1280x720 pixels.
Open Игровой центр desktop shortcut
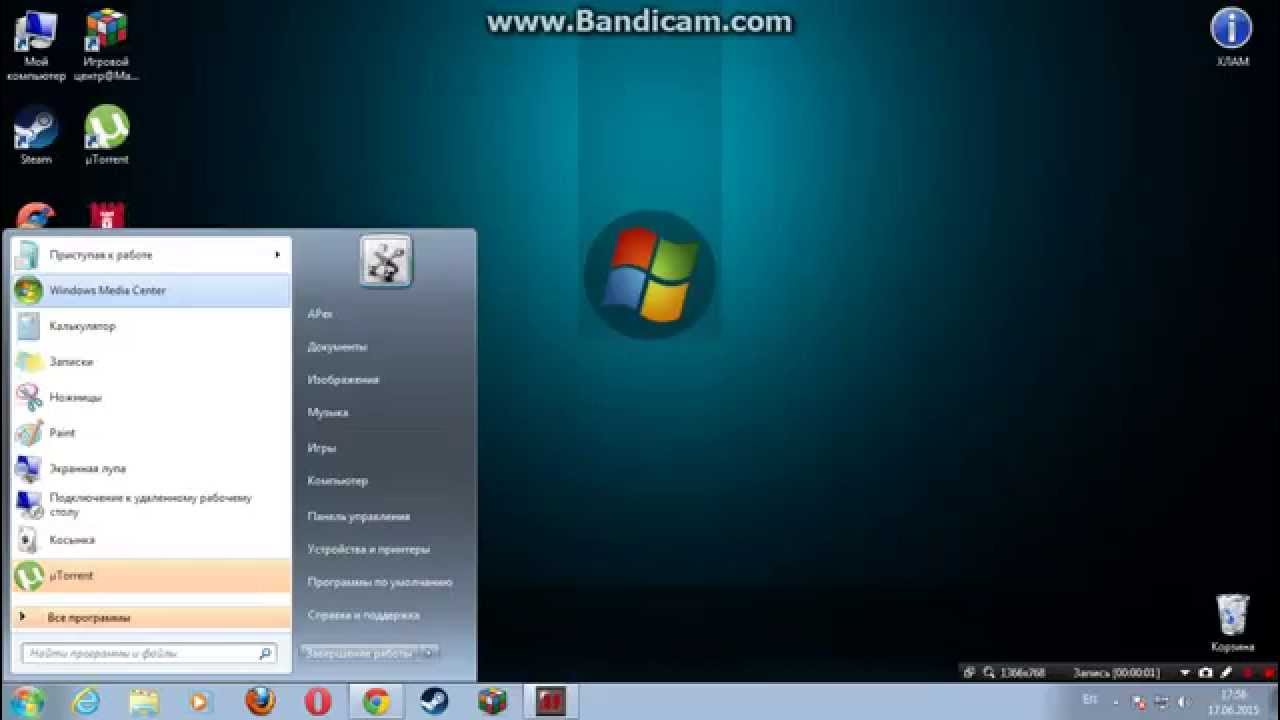point(107,45)
